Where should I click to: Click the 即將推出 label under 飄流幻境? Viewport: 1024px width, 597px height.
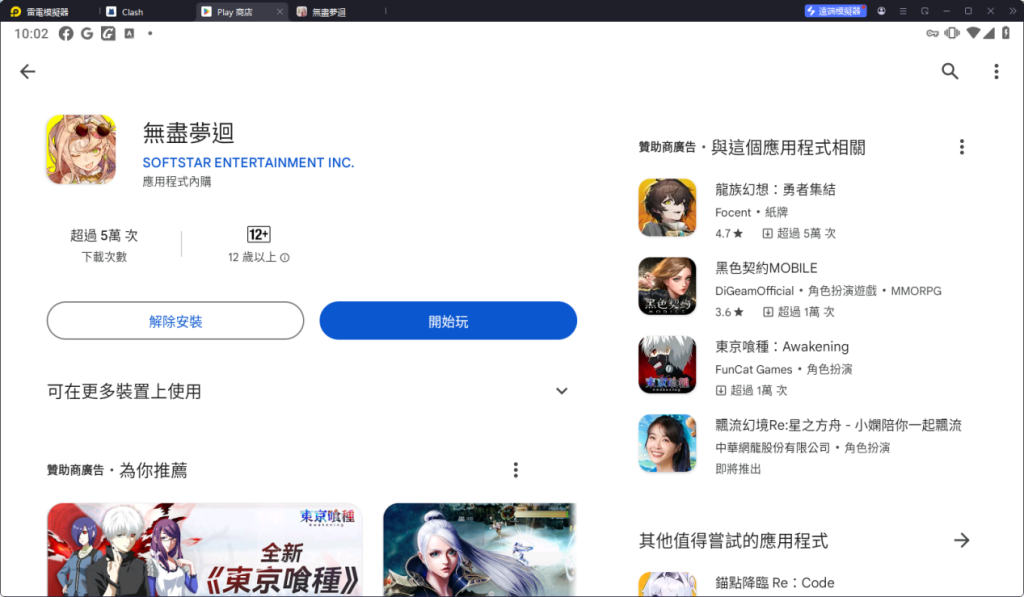click(x=738, y=468)
